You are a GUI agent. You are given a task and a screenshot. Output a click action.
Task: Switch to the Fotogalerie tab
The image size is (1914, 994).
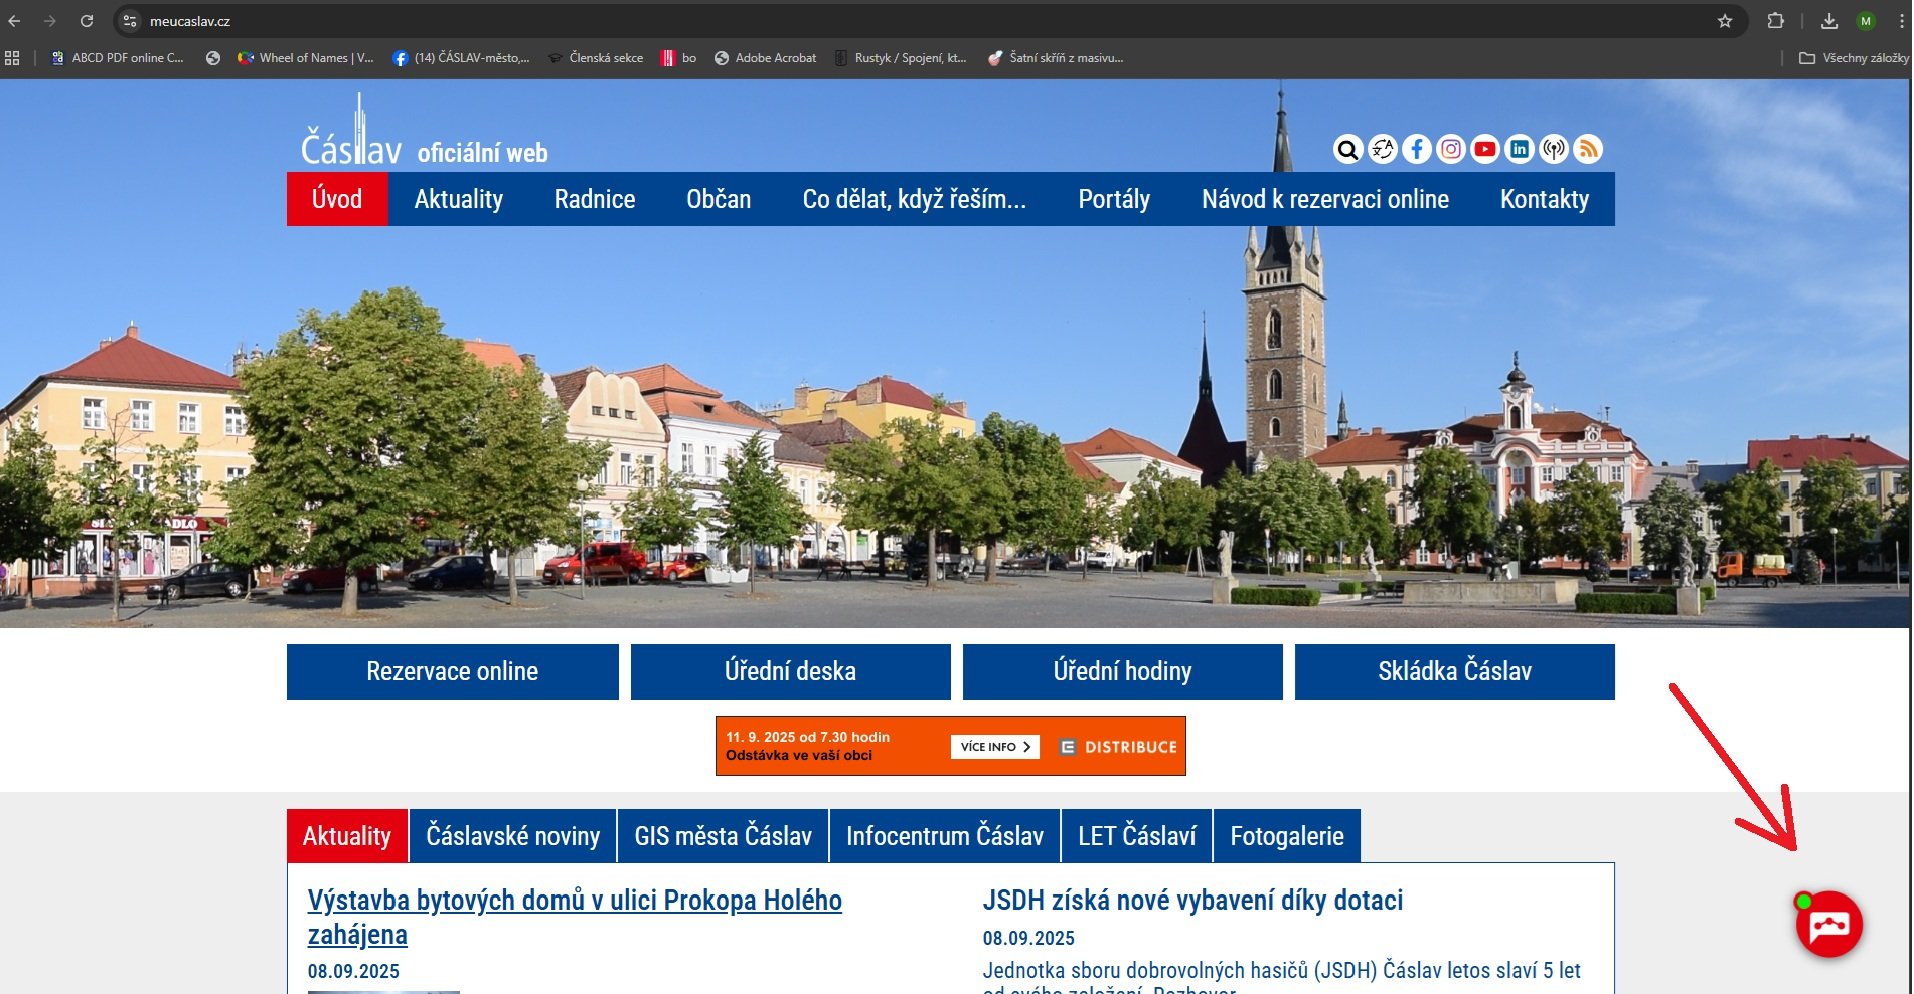pos(1286,836)
